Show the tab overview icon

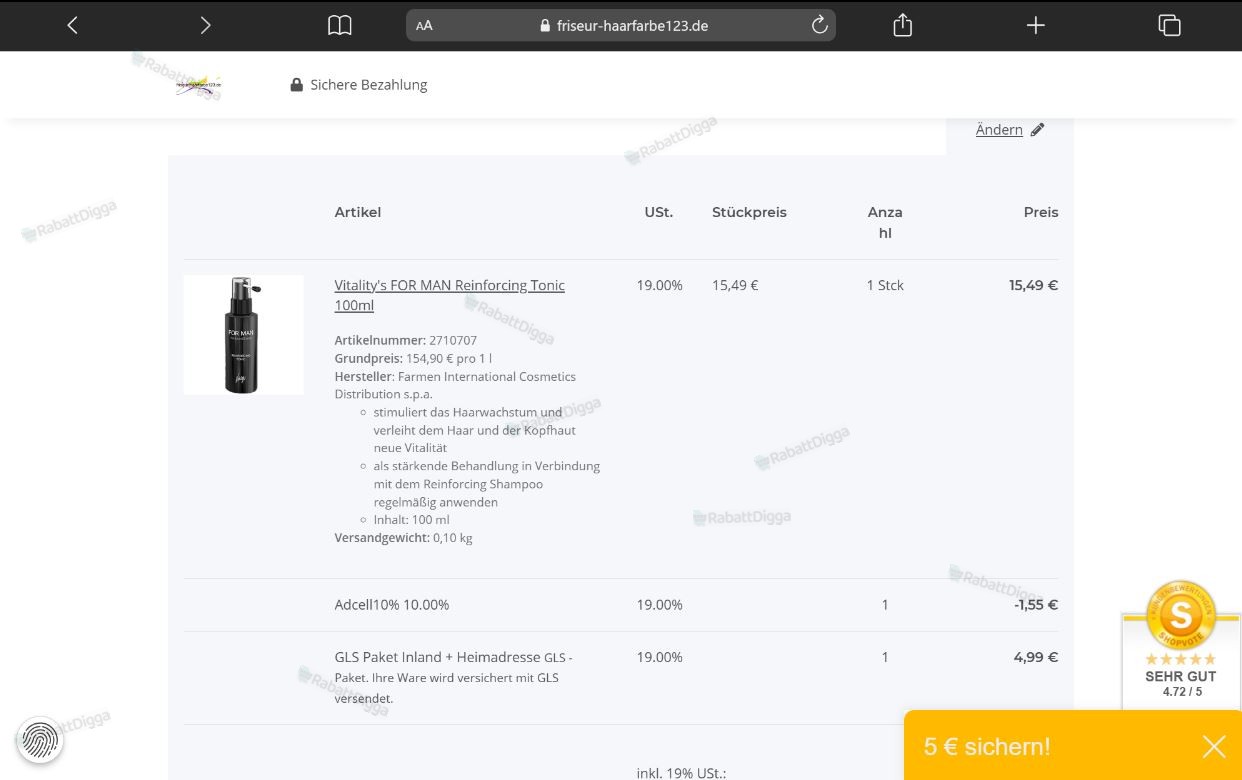[1169, 26]
